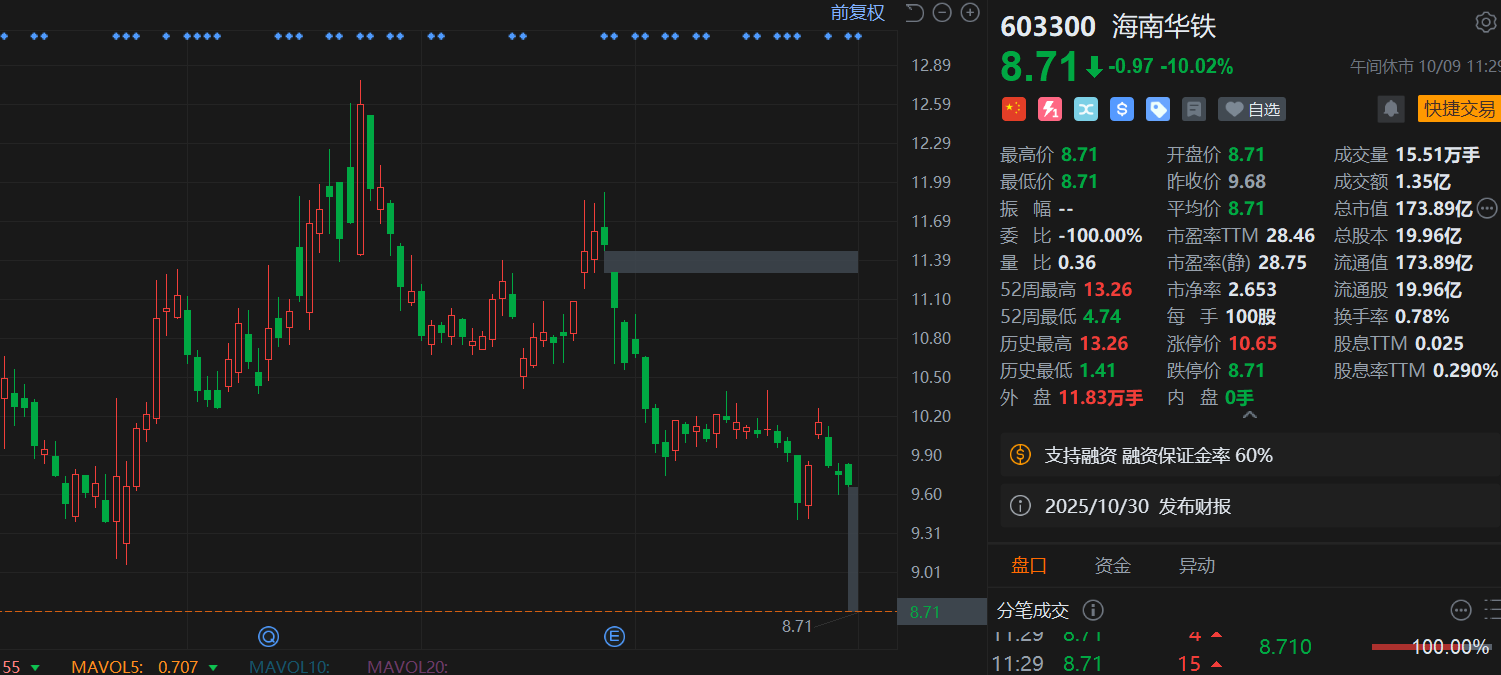Click the pink lightning Level-1 quote icon
The width and height of the screenshot is (1501, 675).
tap(1050, 109)
